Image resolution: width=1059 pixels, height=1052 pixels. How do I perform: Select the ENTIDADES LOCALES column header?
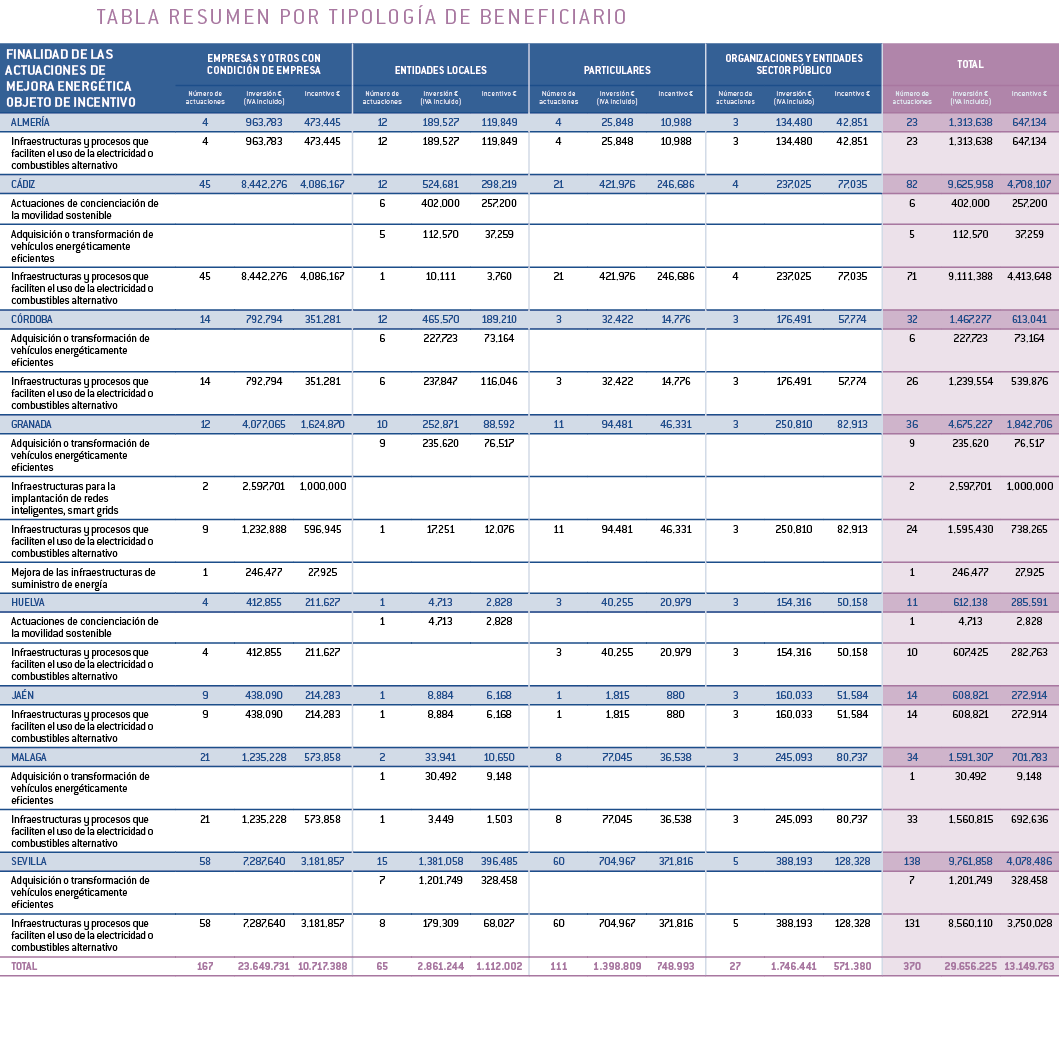443,71
